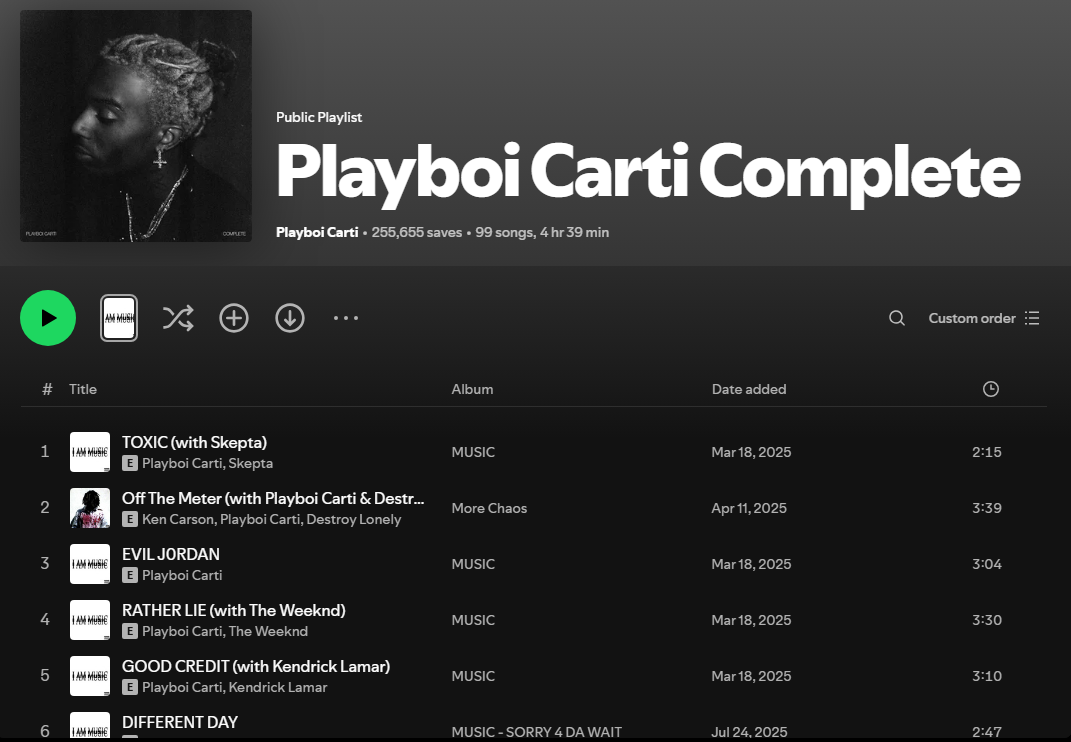Click the green Play button
Image resolution: width=1071 pixels, height=742 pixels.
click(48, 318)
